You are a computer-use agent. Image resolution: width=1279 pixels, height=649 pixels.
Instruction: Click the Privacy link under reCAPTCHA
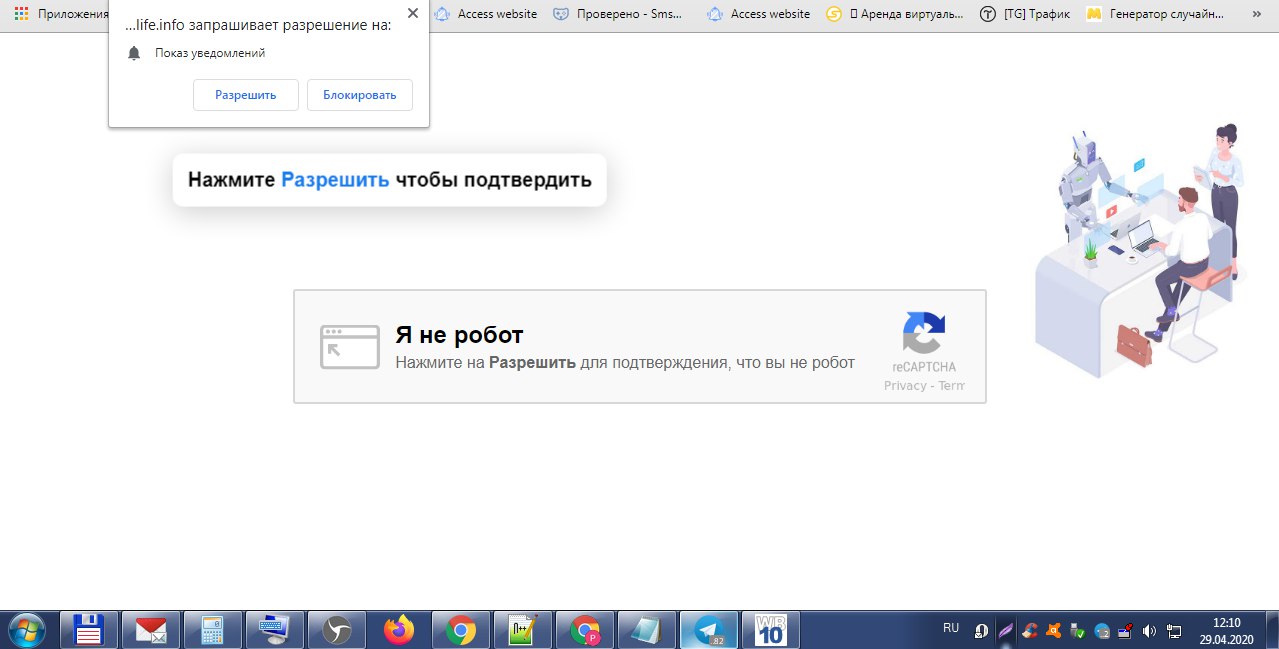pyautogui.click(x=905, y=385)
